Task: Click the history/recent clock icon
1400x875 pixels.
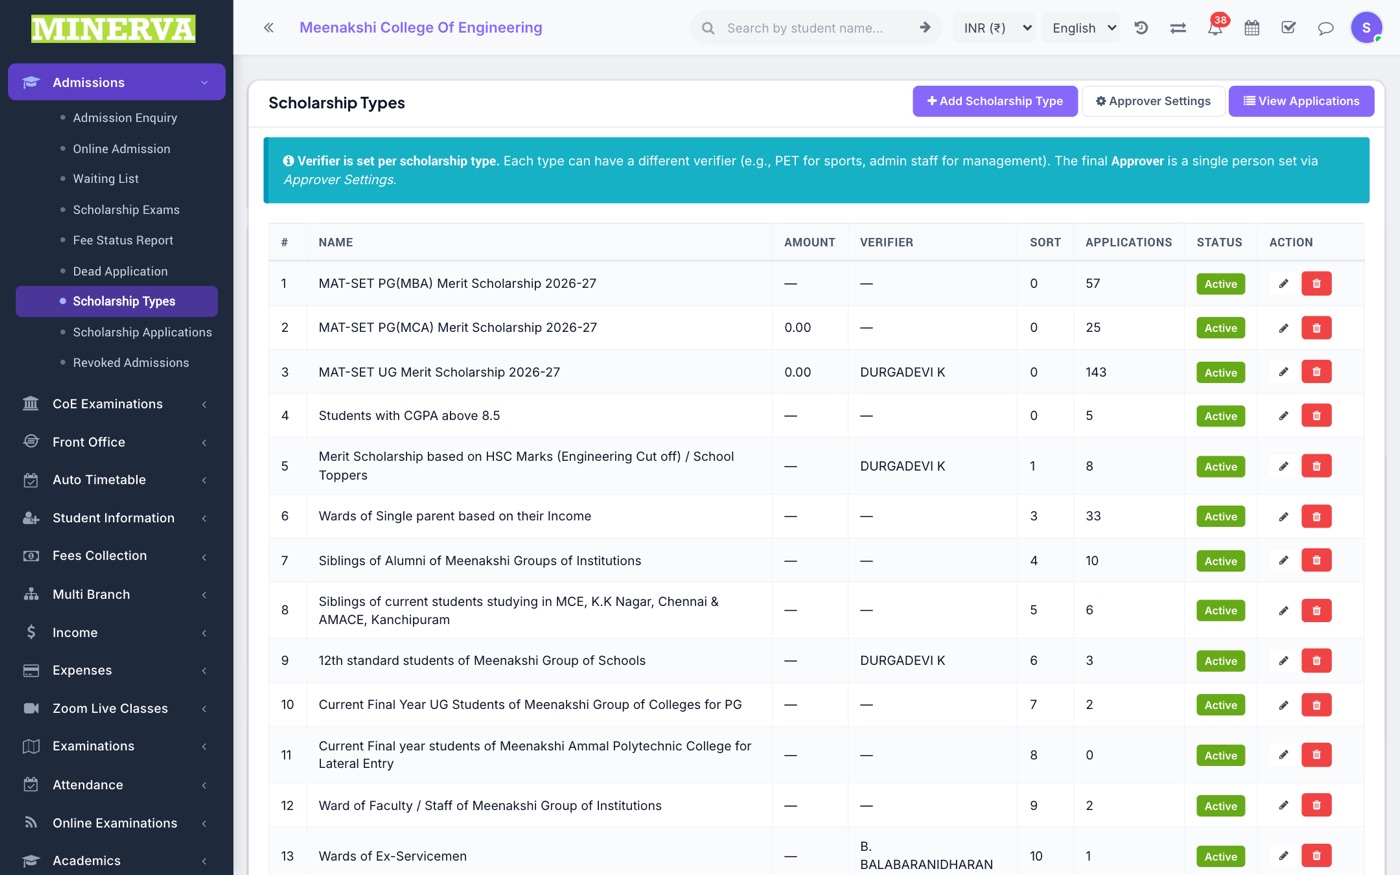Action: 1141,28
